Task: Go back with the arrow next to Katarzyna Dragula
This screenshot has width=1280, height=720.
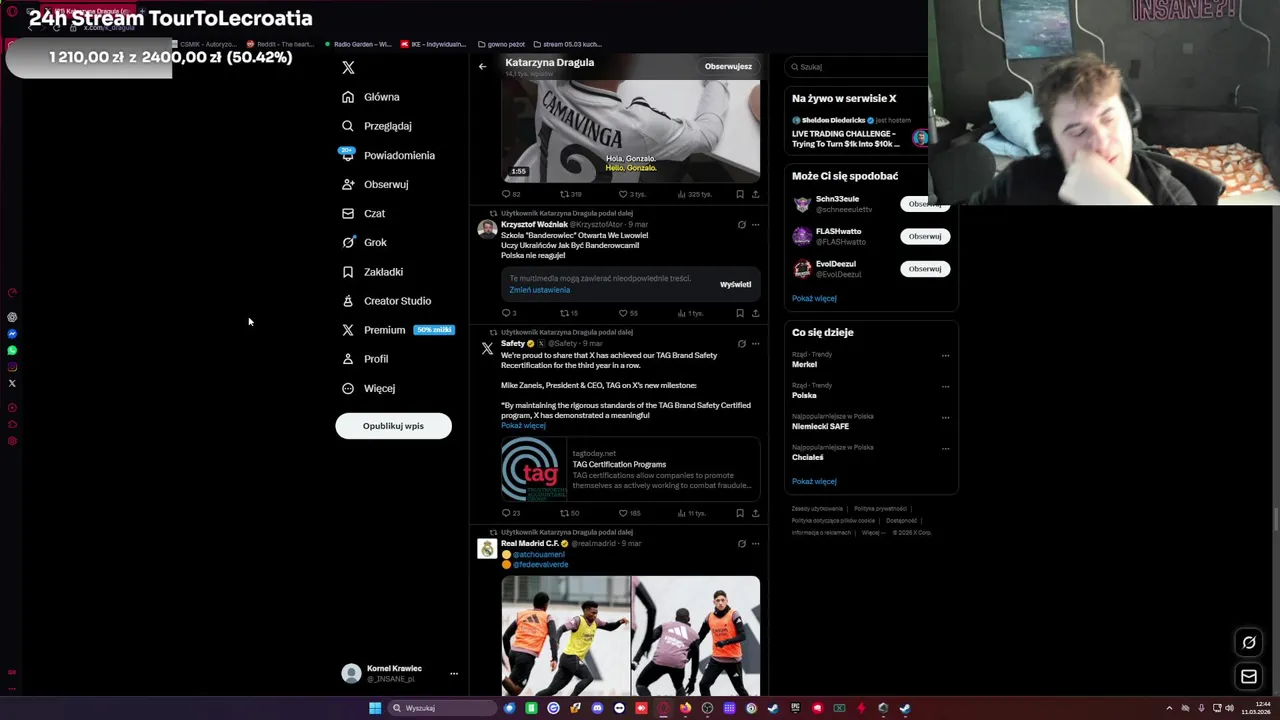Action: 482,66
